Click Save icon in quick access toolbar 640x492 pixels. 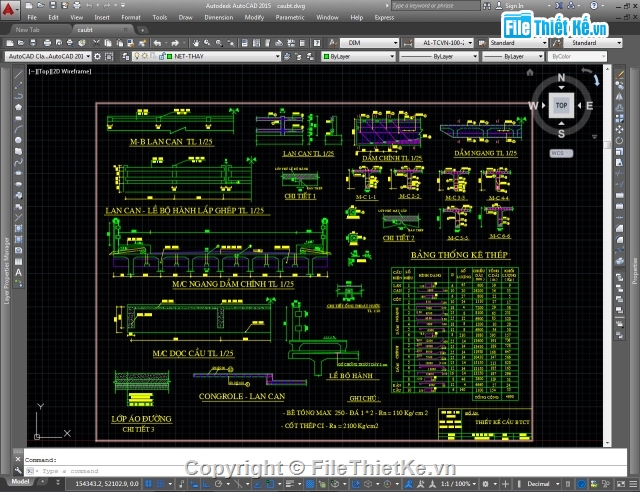pos(52,5)
